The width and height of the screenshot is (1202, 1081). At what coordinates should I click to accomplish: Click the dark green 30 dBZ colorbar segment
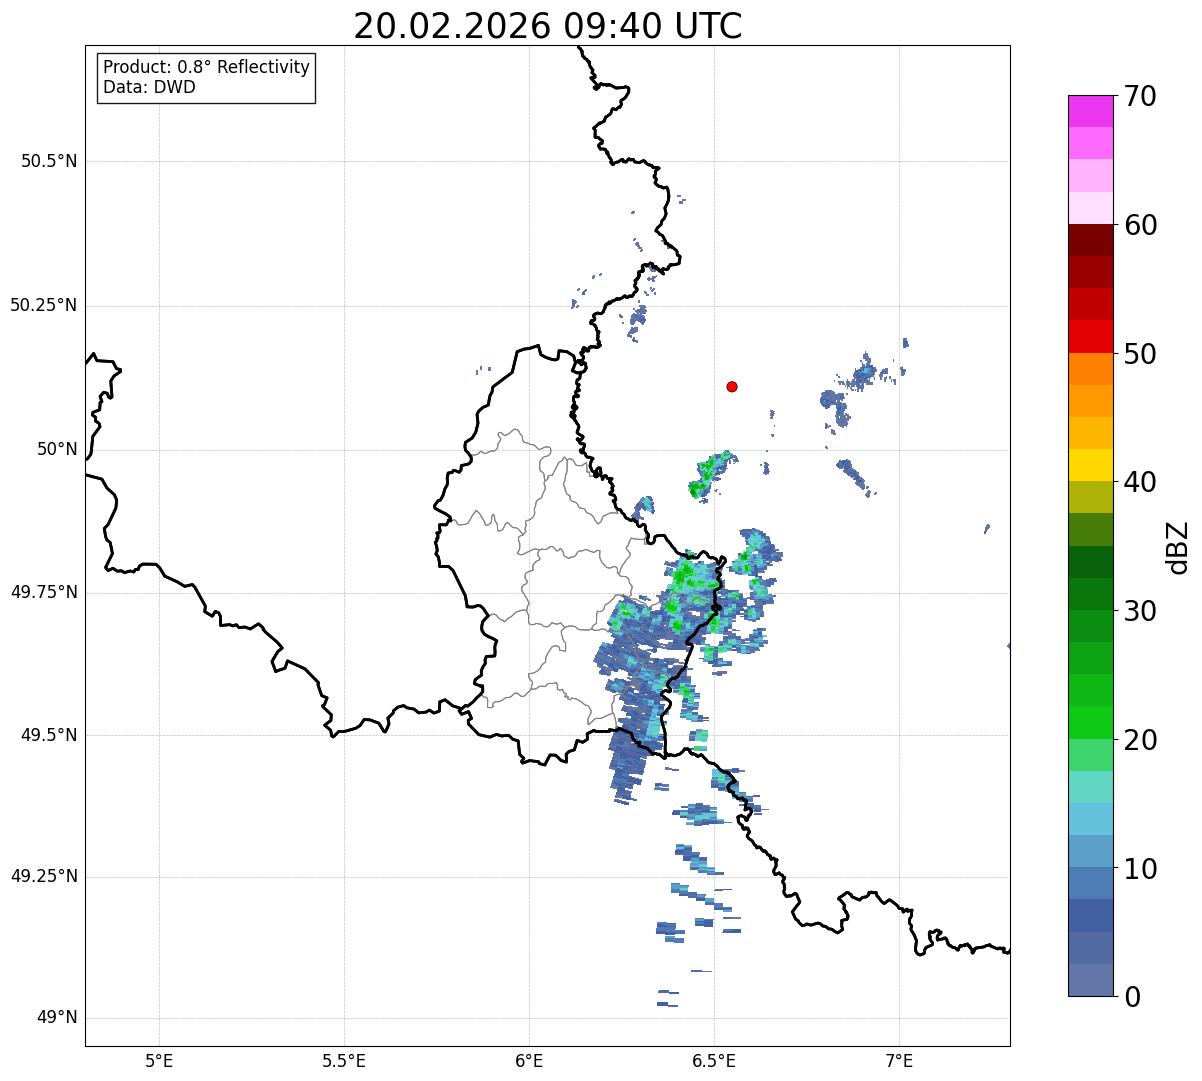coord(1090,594)
